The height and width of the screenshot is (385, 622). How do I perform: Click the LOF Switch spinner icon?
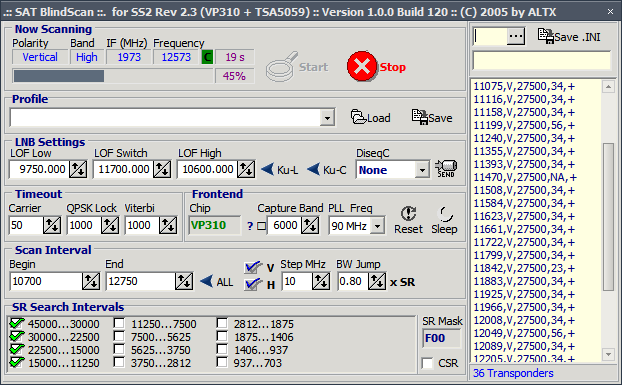[162, 170]
